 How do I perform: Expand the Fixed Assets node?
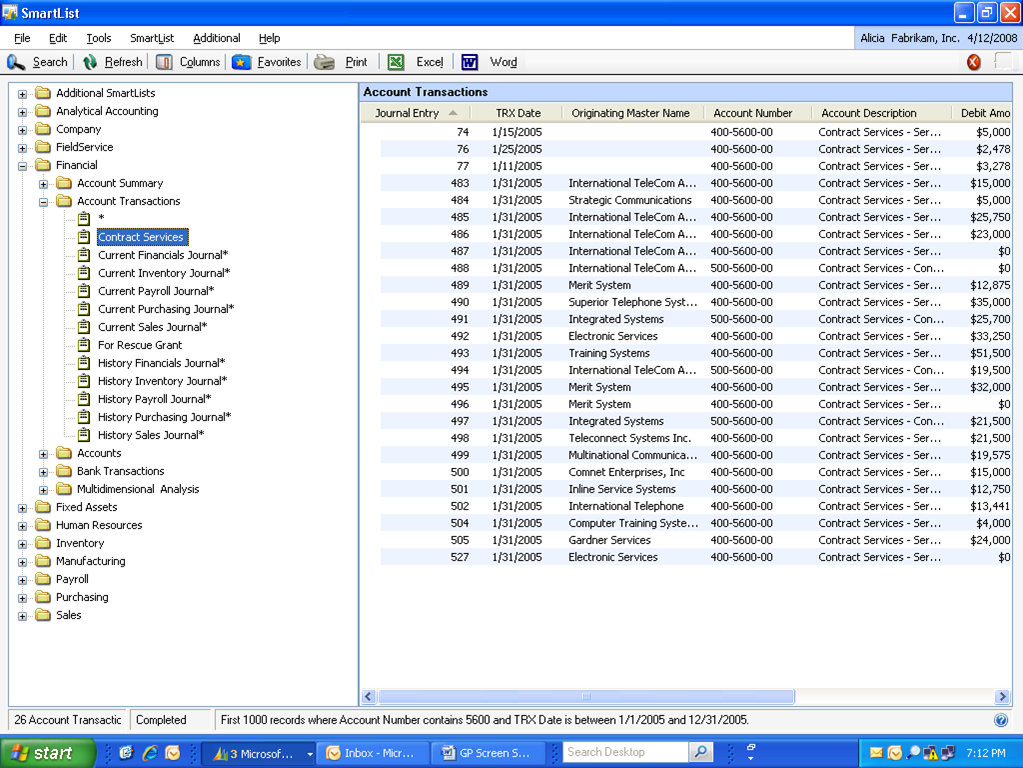pyautogui.click(x=22, y=508)
